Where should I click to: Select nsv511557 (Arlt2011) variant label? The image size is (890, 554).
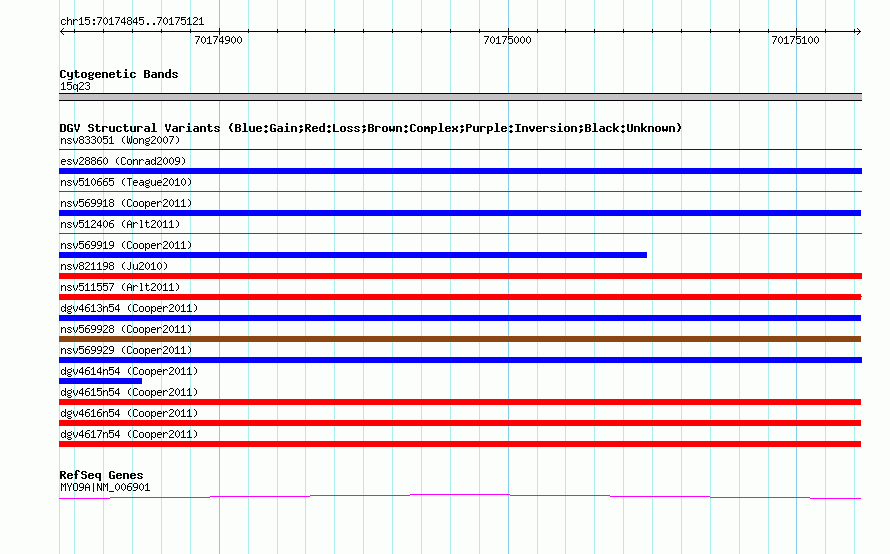pos(120,287)
